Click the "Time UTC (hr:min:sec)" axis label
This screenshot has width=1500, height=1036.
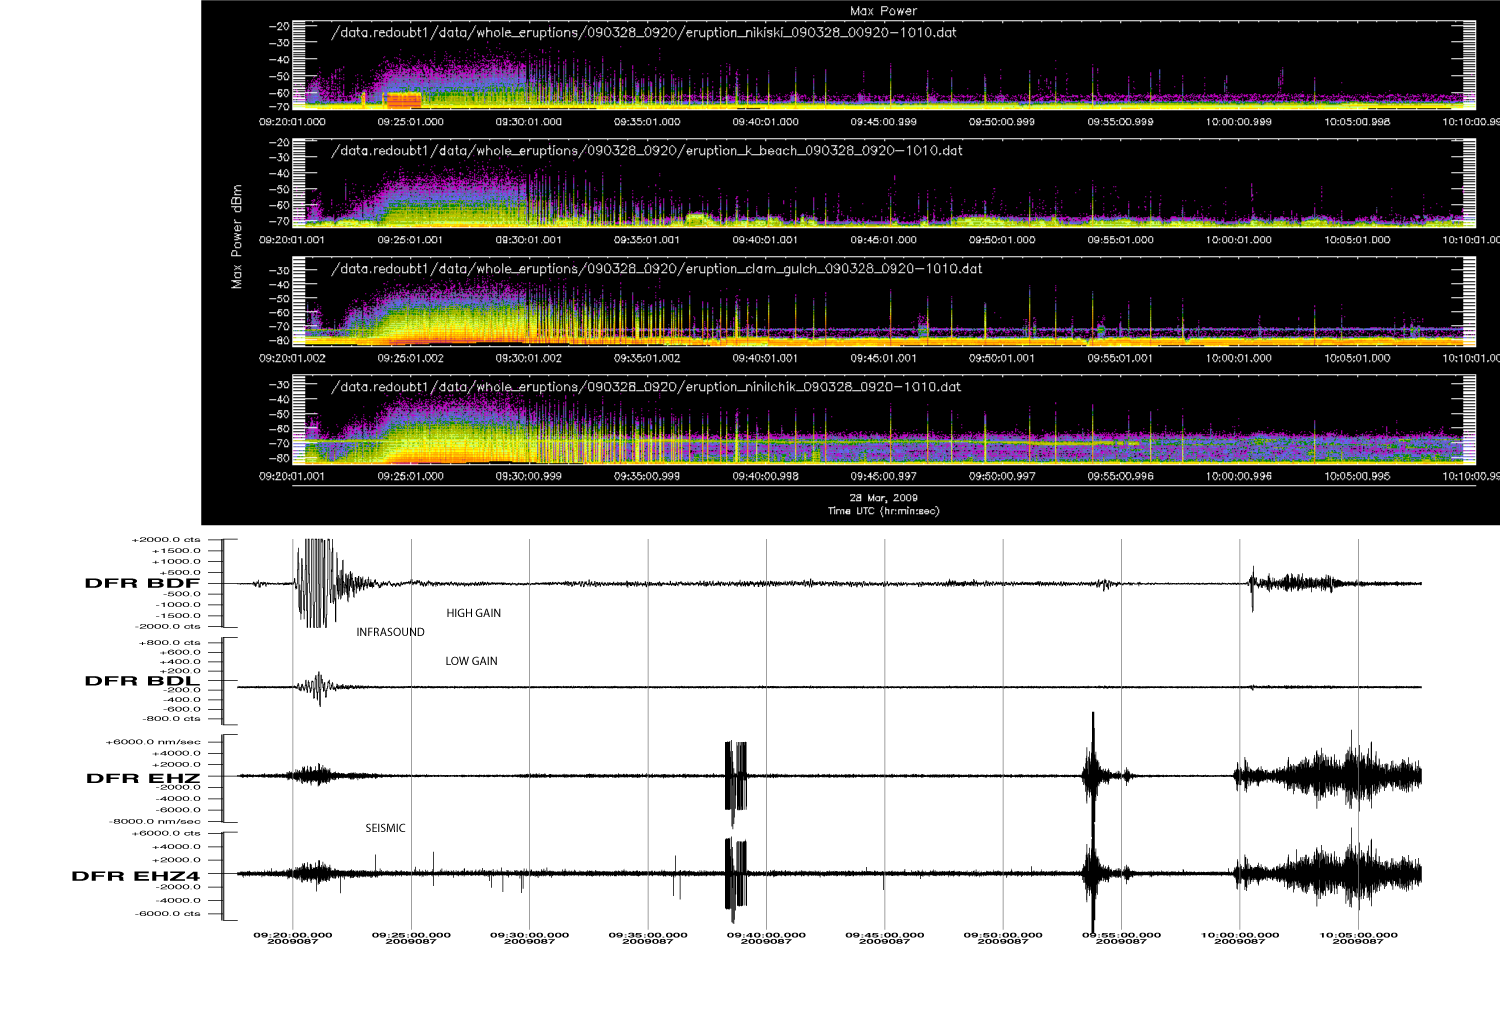pyautogui.click(x=883, y=511)
